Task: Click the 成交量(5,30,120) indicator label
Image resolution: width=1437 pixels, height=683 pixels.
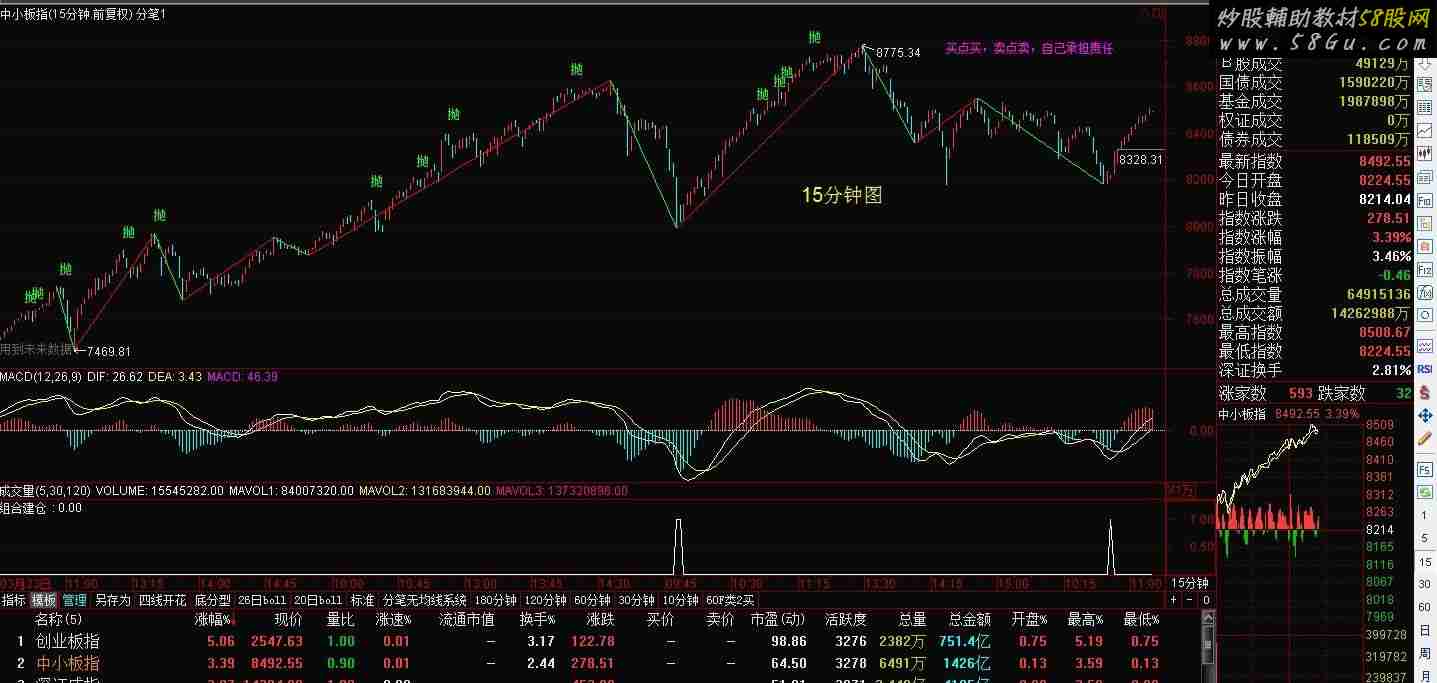Action: (x=45, y=491)
